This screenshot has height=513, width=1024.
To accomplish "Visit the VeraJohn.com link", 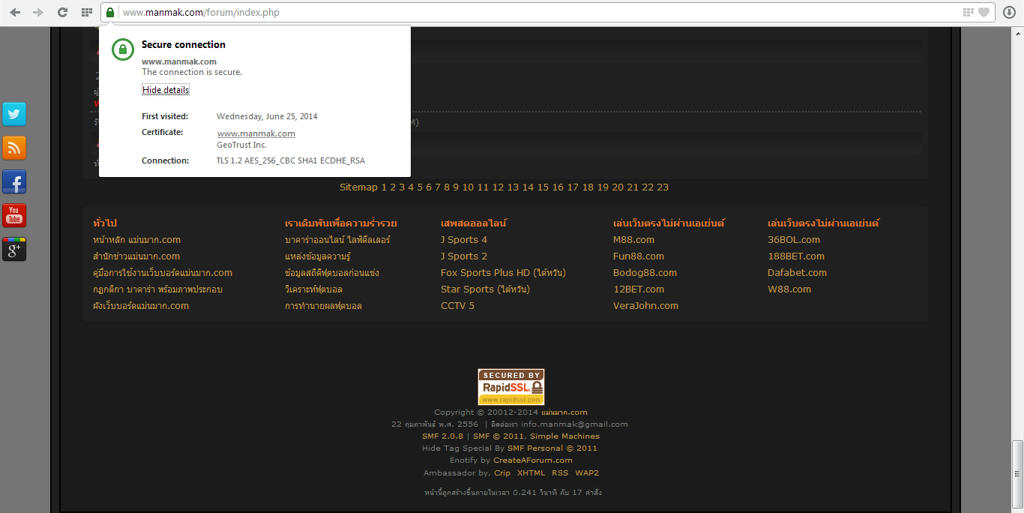I will pos(646,305).
